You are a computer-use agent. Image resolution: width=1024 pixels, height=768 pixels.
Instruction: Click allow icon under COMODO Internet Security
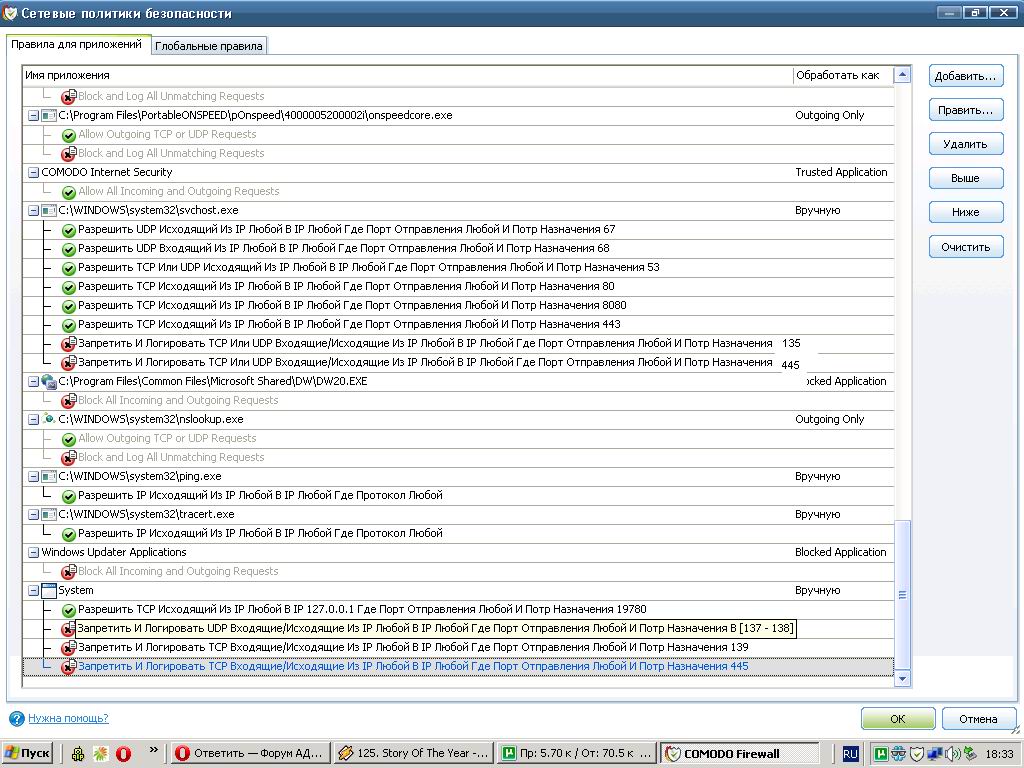[x=69, y=193]
